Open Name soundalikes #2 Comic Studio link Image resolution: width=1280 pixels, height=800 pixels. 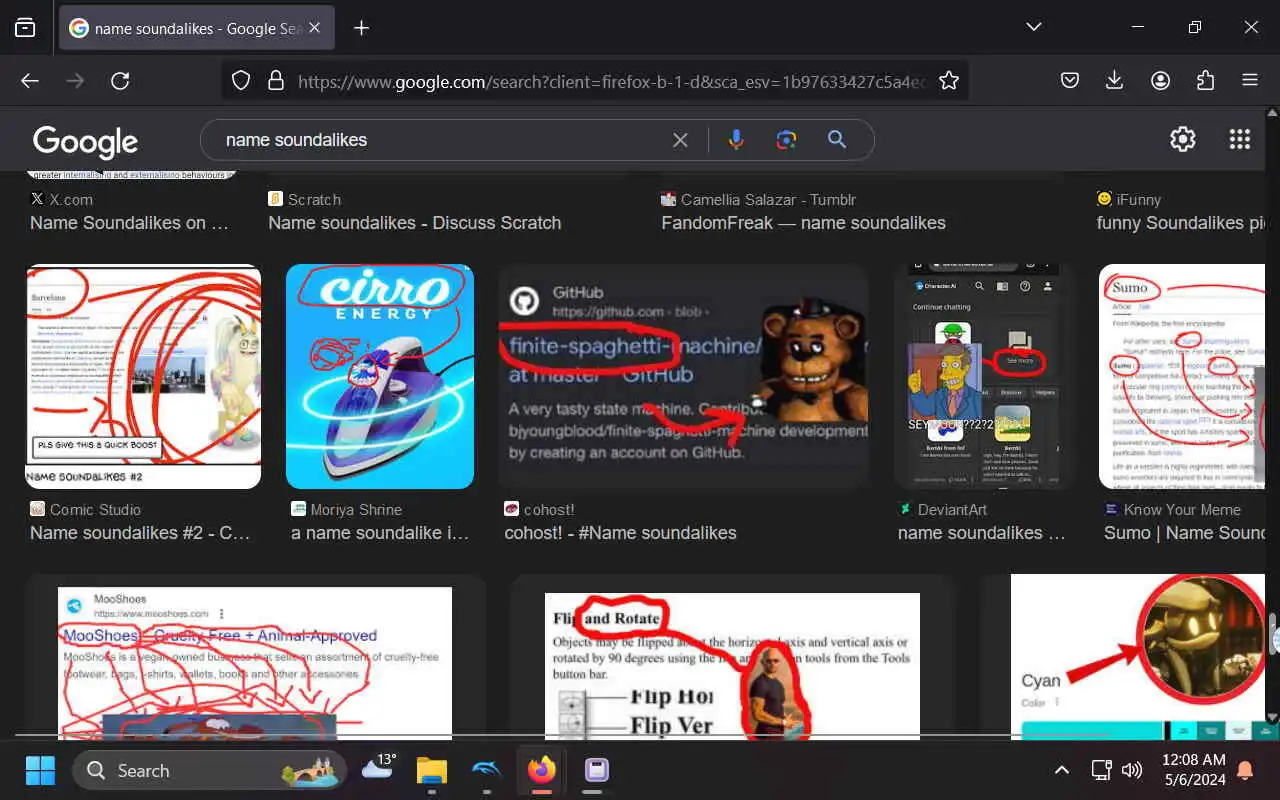point(140,533)
